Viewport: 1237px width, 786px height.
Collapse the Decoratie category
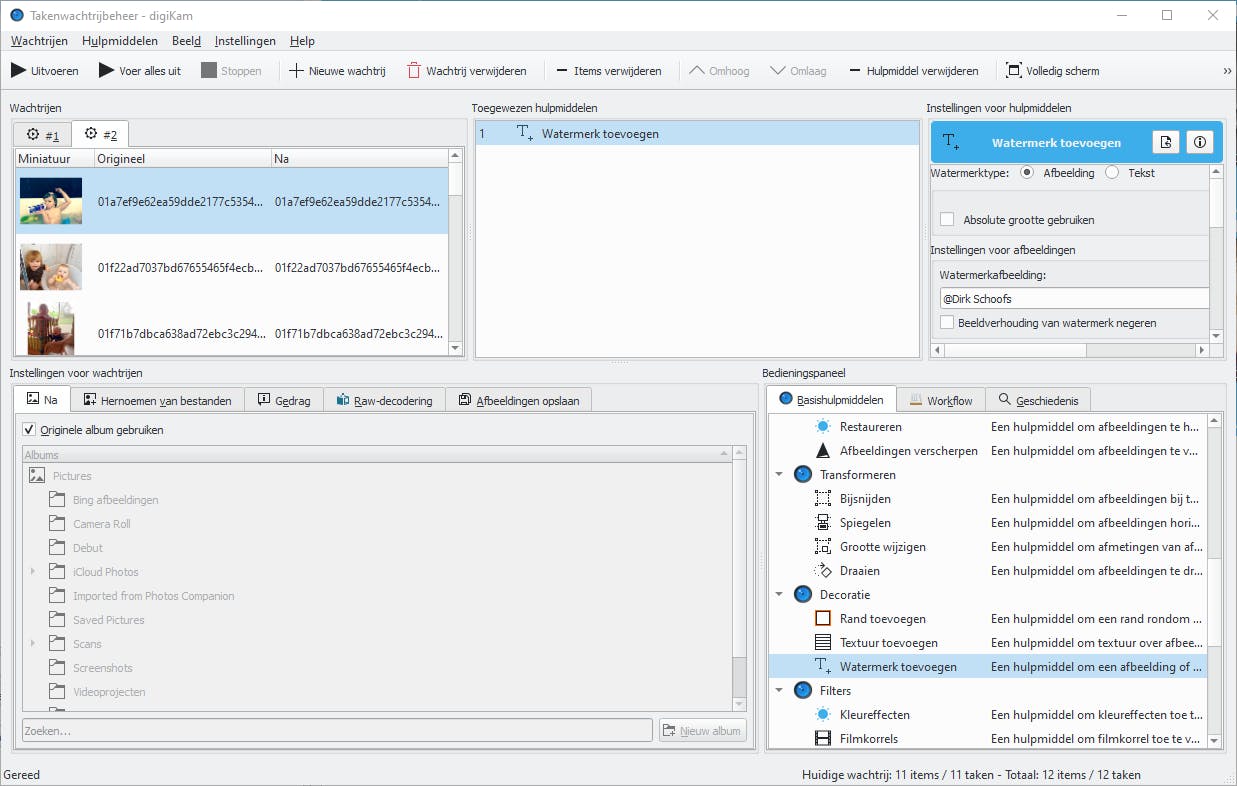(779, 595)
